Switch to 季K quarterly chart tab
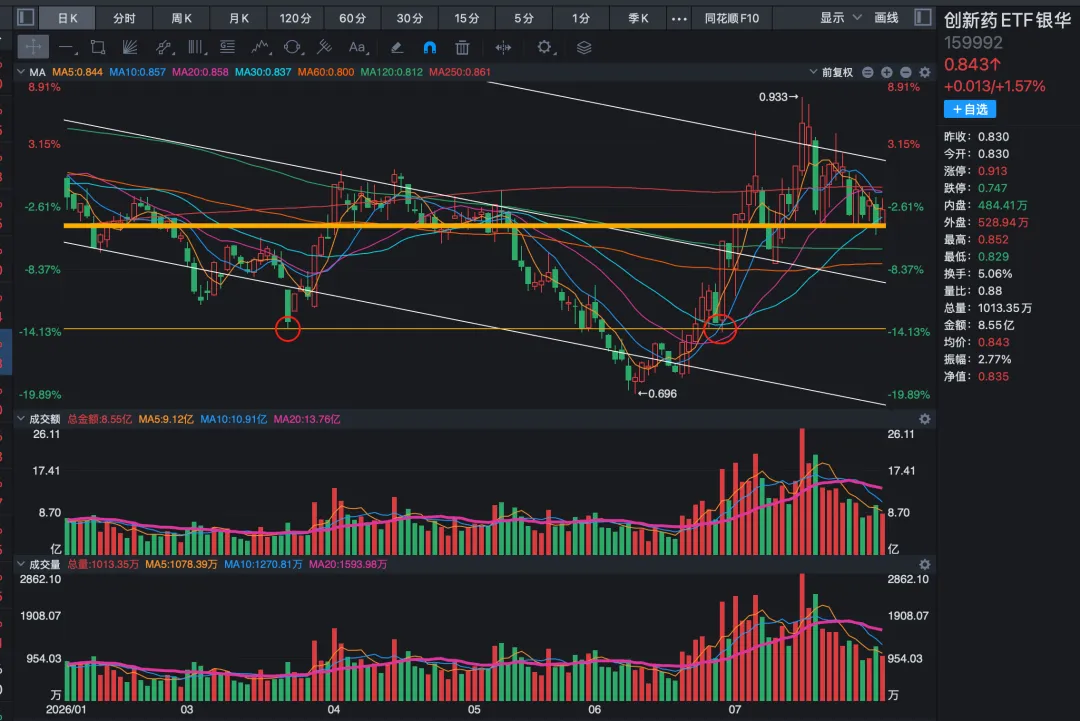 638,19
